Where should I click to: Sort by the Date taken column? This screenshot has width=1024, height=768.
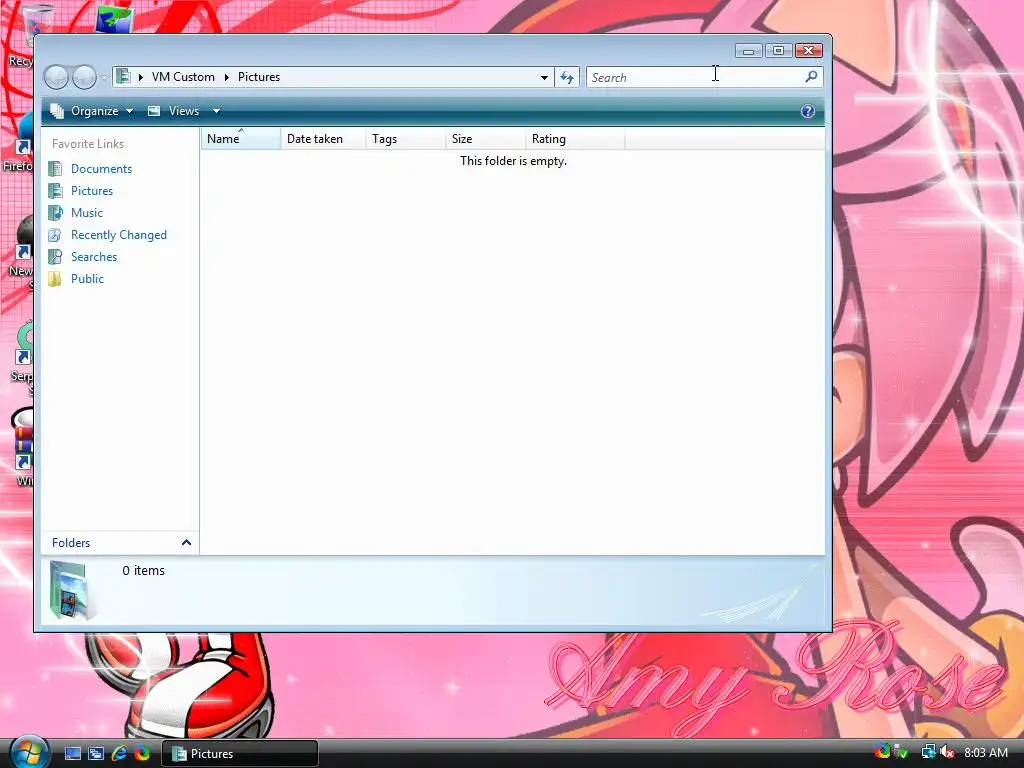(x=323, y=138)
